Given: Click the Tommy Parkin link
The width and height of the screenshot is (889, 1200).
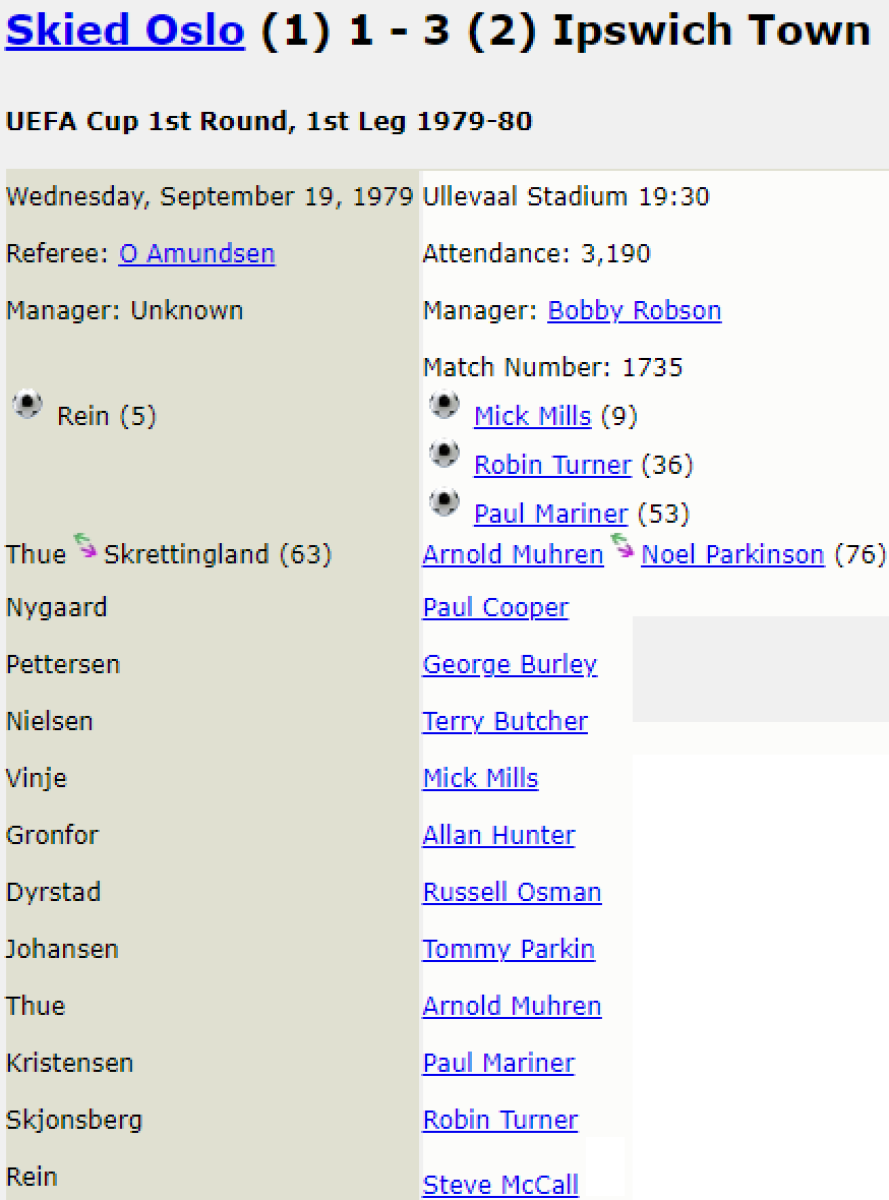Looking at the screenshot, I should pyautogui.click(x=508, y=949).
